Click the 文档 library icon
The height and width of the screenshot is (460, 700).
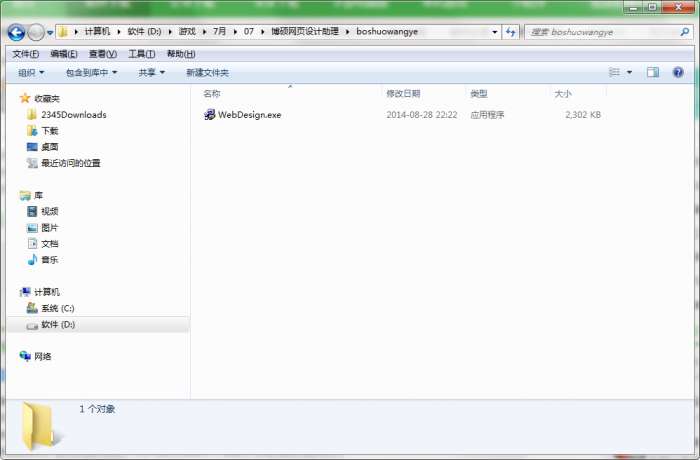pos(32,244)
